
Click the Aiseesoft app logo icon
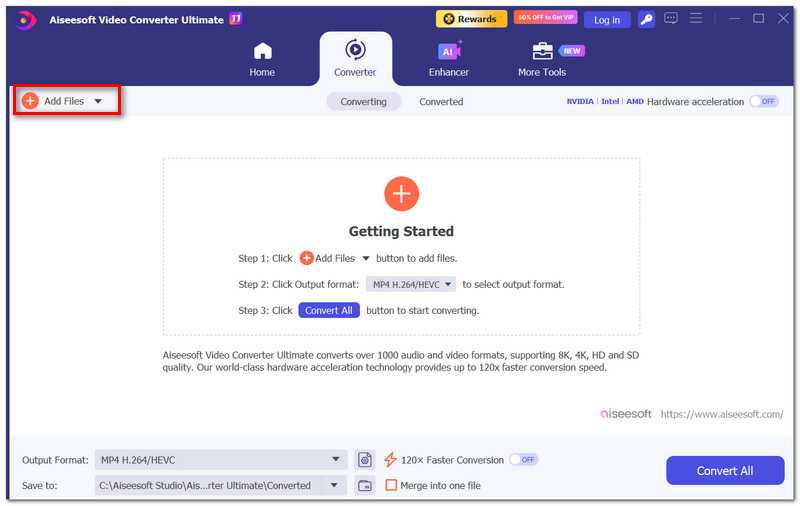(x=26, y=20)
